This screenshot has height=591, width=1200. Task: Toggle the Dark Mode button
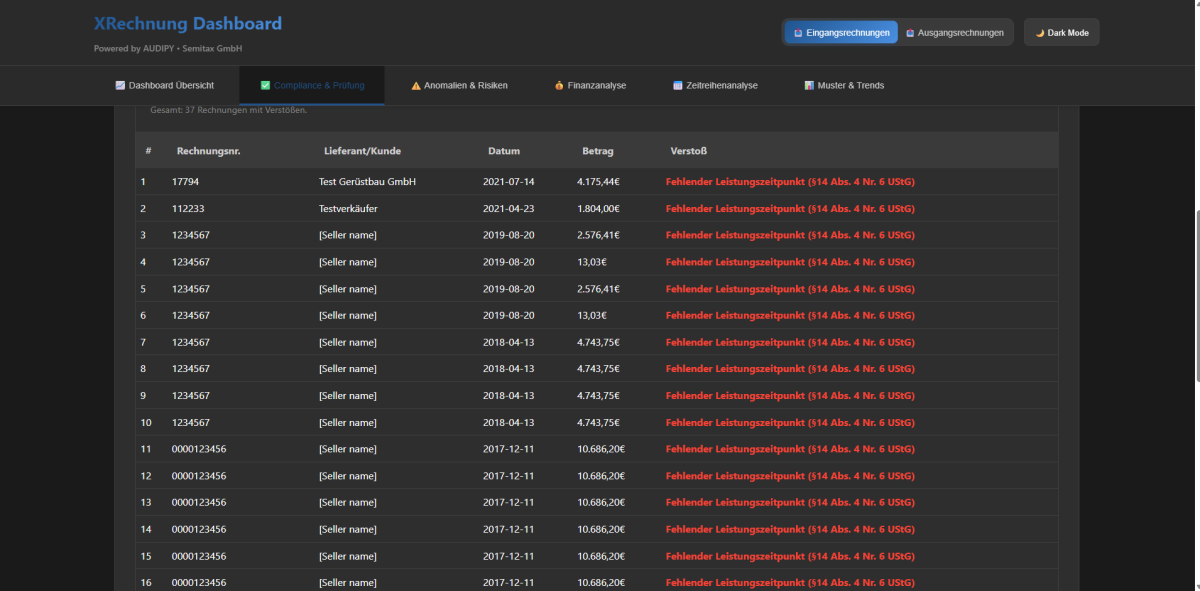[1061, 33]
